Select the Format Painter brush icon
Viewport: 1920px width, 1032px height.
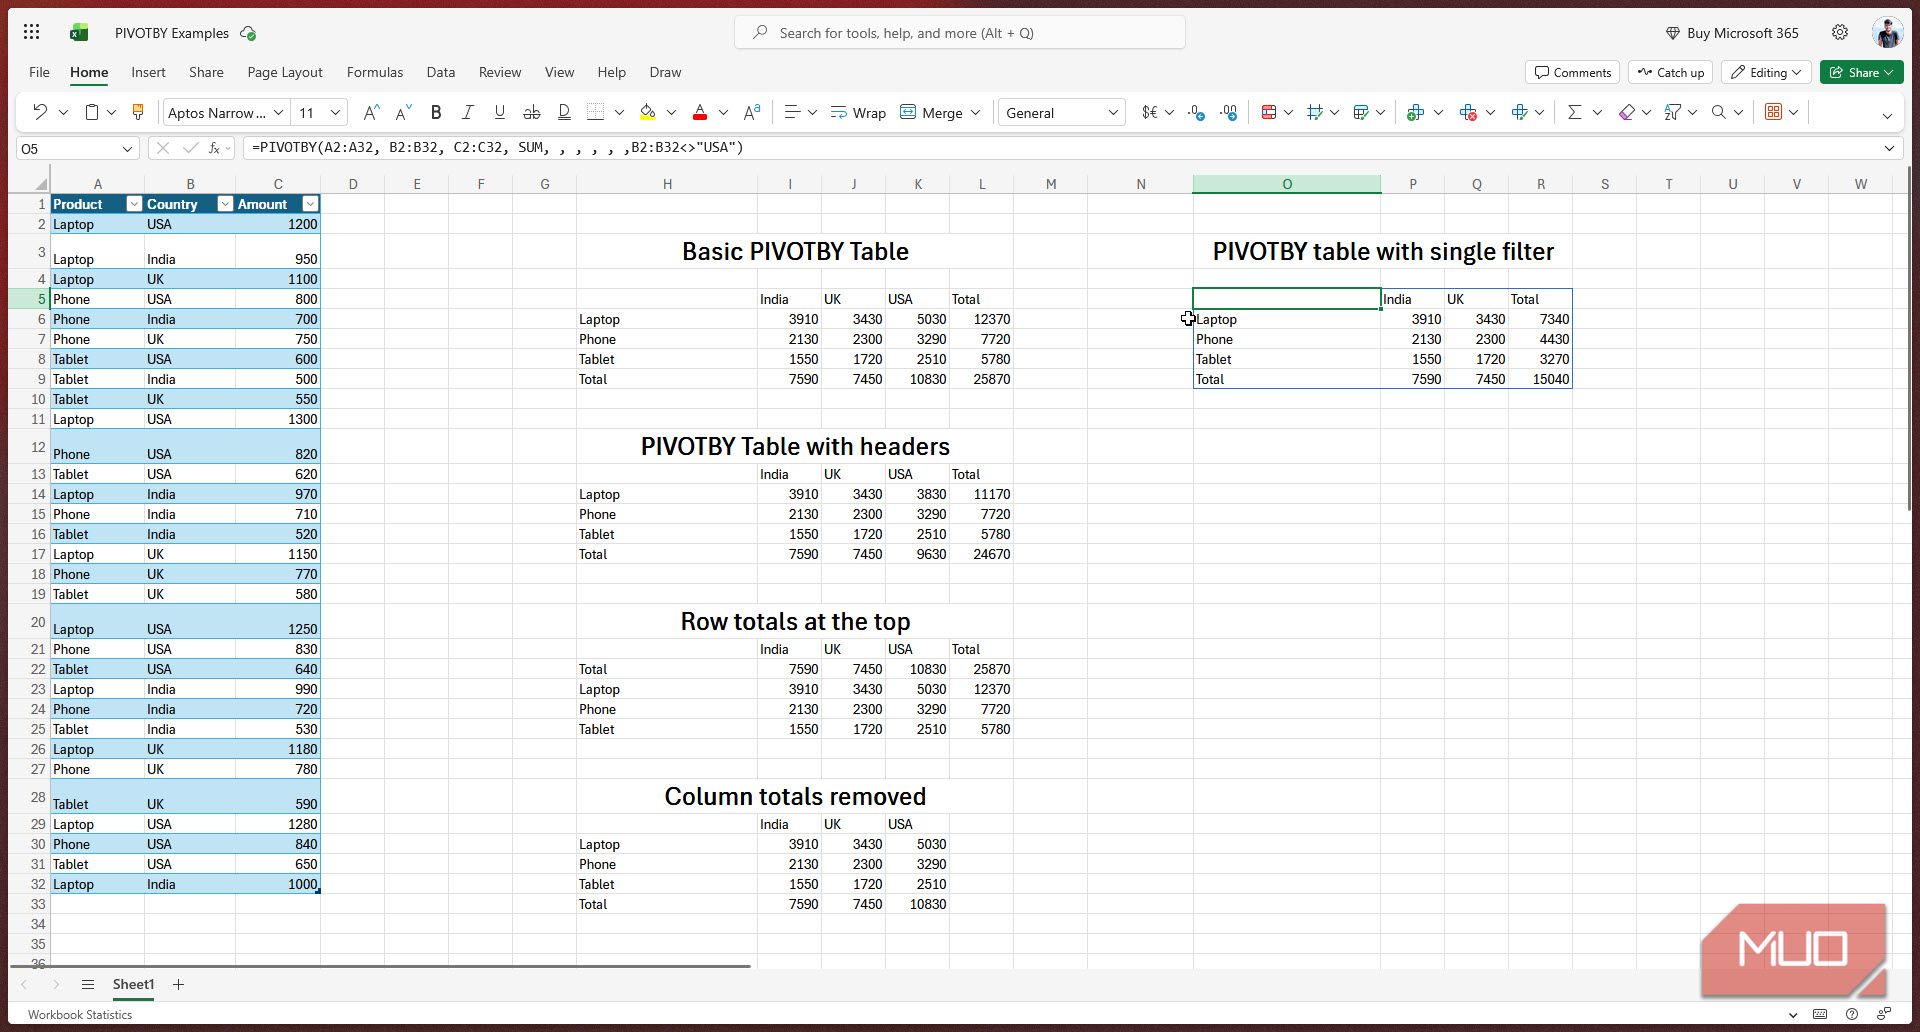[138, 112]
